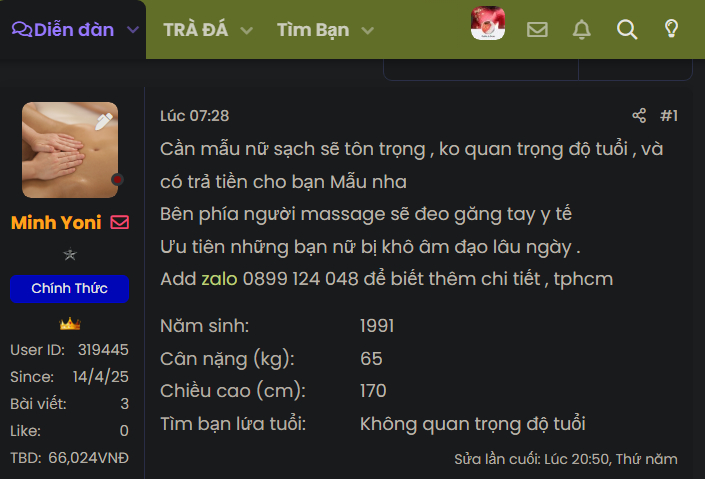The width and height of the screenshot is (705, 479).
Task: Open your account avatar in header
Action: [488, 23]
